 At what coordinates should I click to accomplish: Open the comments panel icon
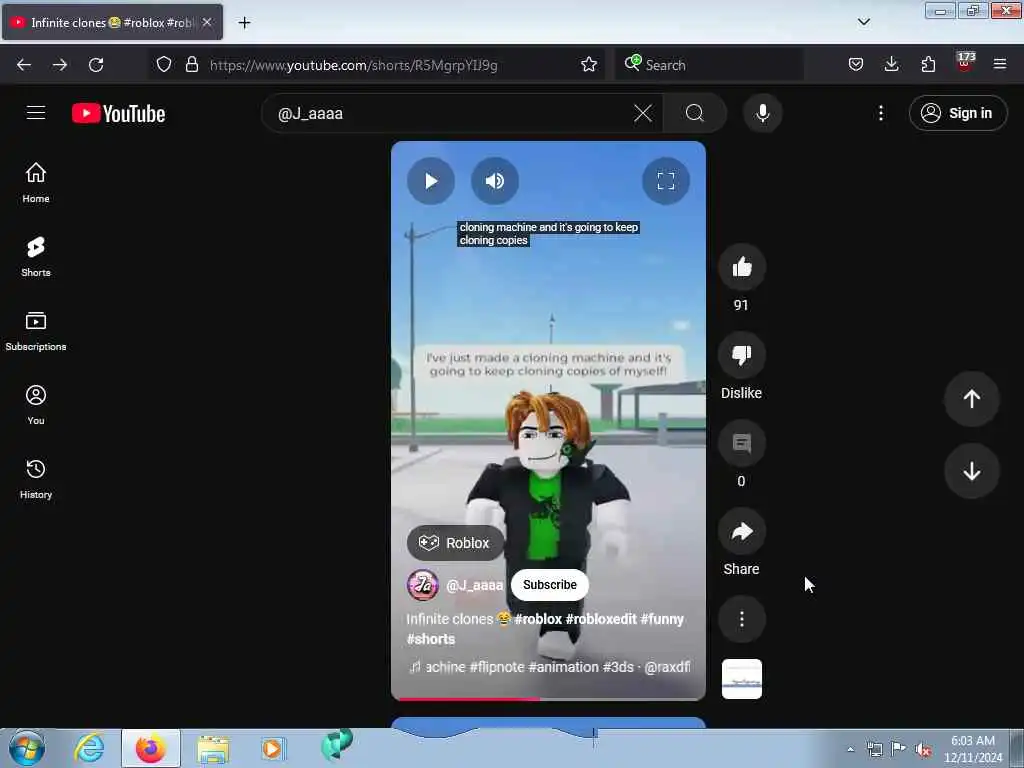(741, 443)
